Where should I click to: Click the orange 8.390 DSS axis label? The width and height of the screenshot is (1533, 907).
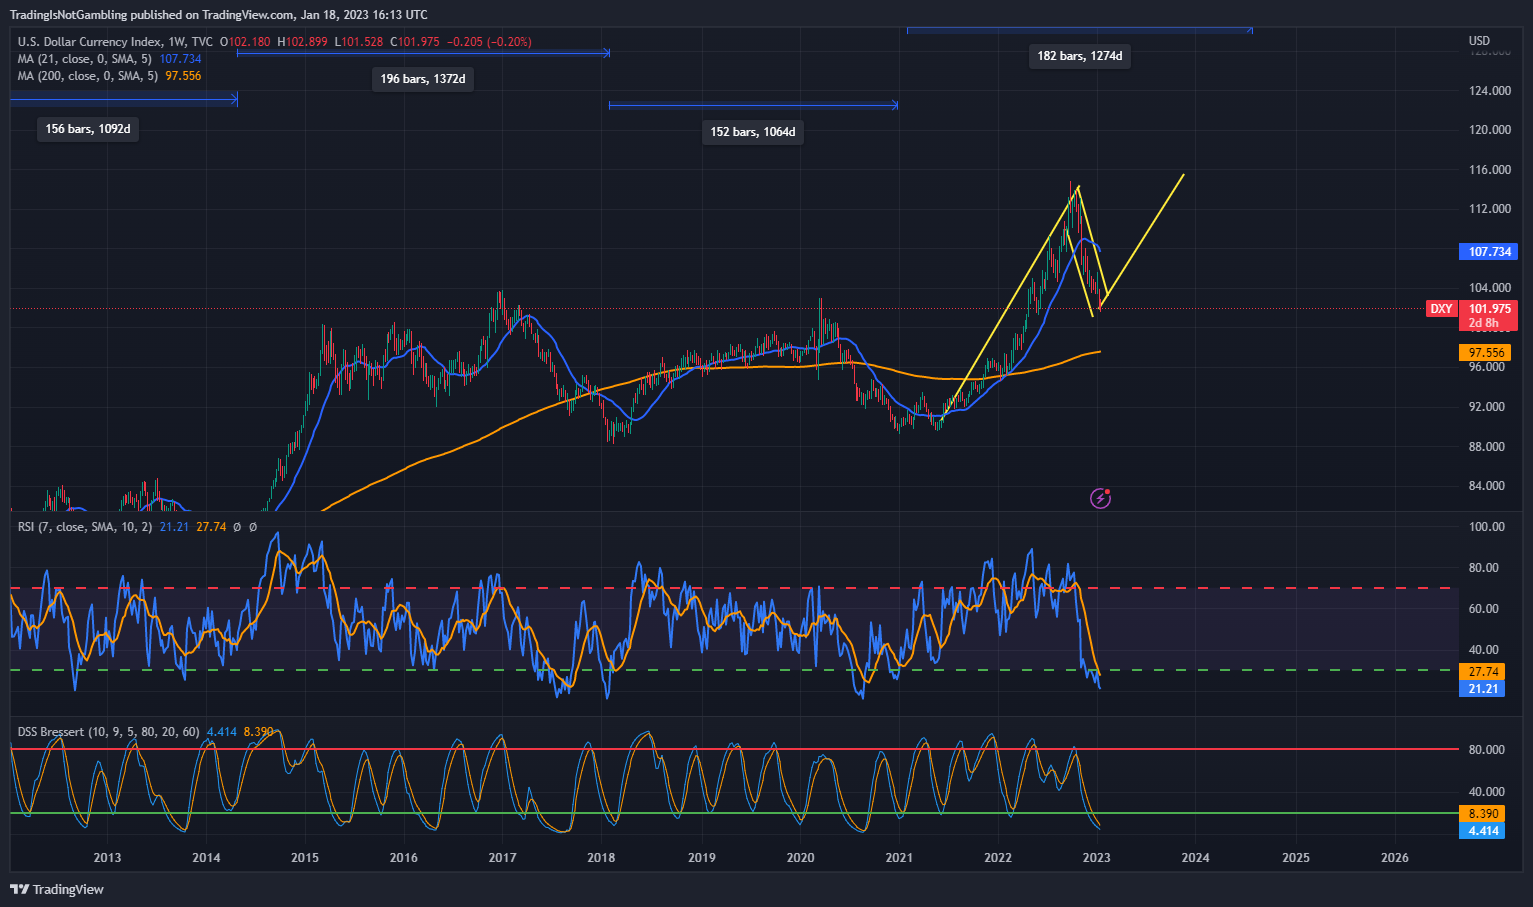[x=1482, y=814]
